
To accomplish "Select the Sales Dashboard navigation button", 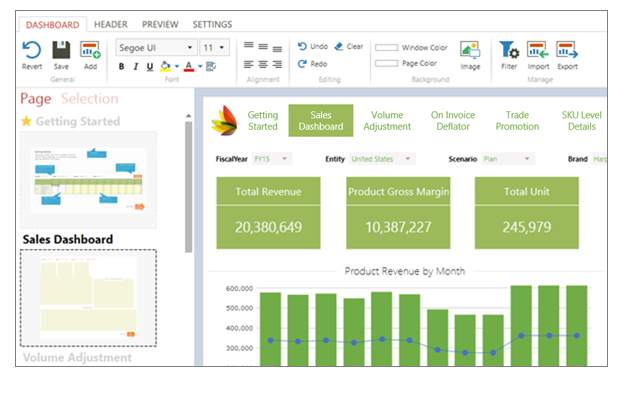I will pos(321,121).
